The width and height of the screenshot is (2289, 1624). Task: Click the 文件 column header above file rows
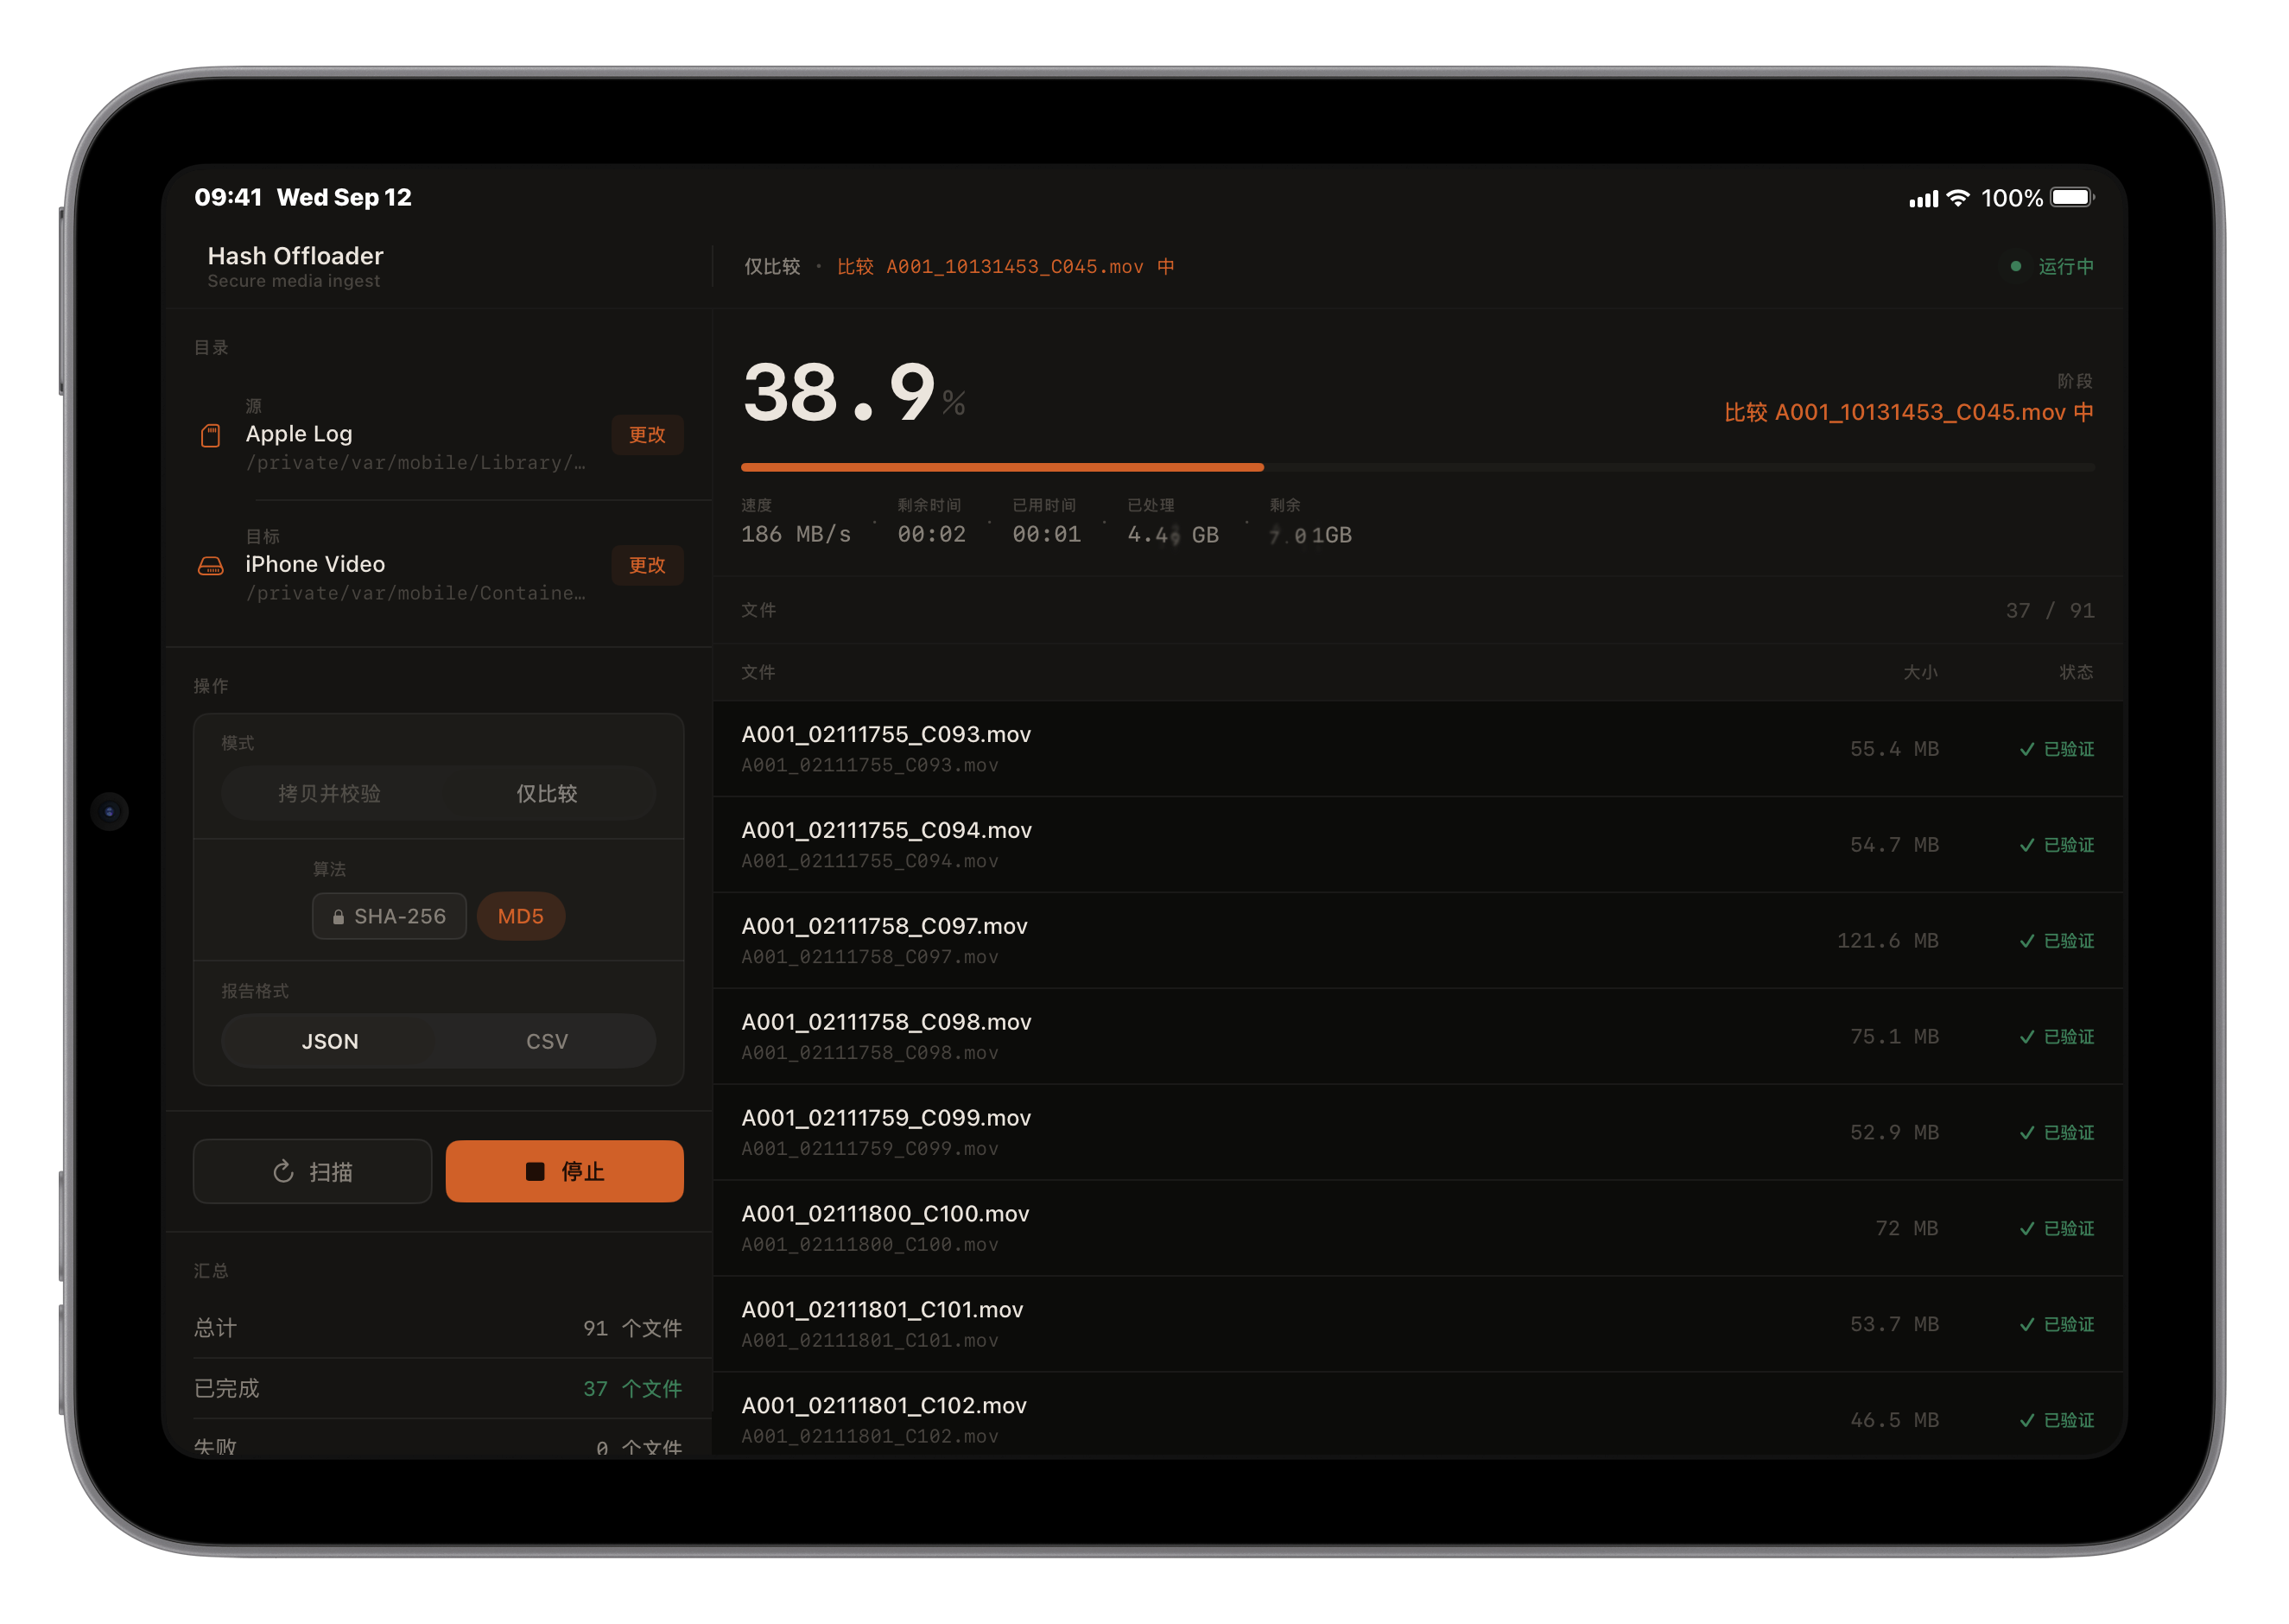[x=758, y=673]
